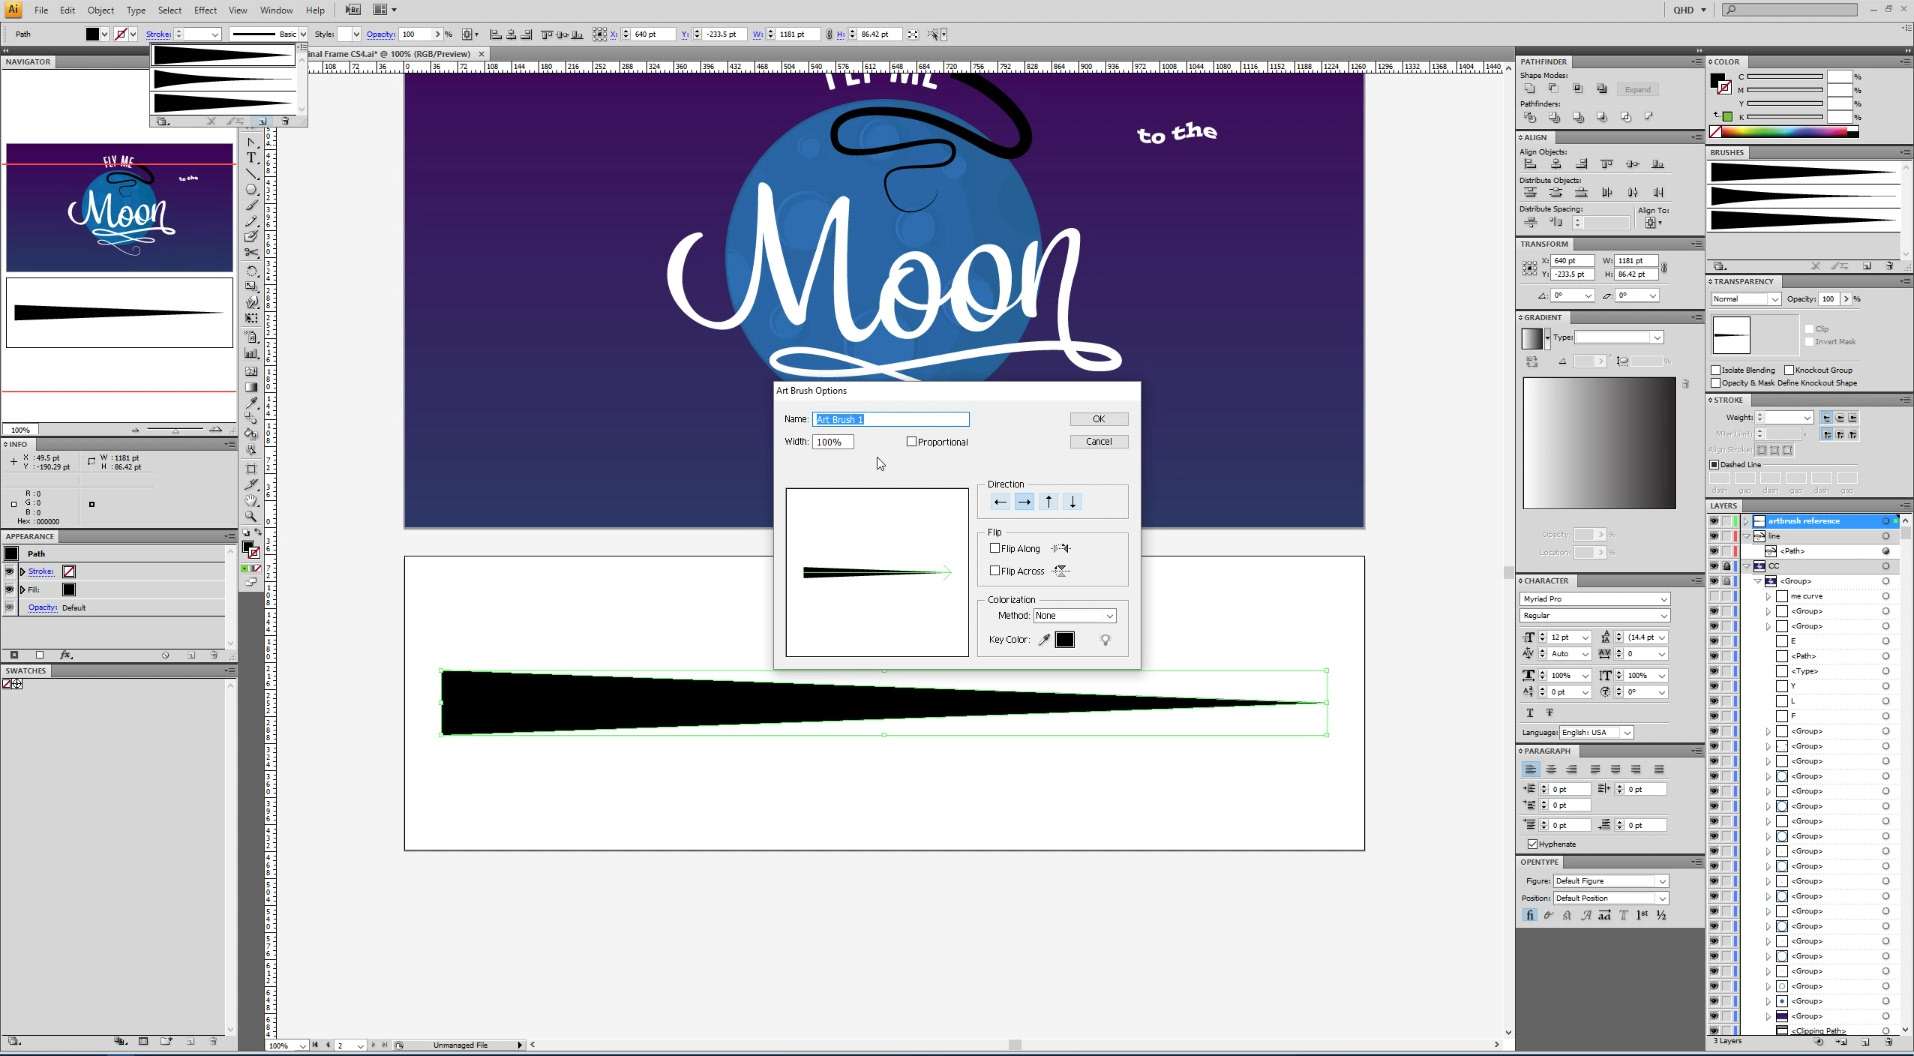Select the Rotate tool in toolbox
The width and height of the screenshot is (1914, 1056).
point(252,271)
